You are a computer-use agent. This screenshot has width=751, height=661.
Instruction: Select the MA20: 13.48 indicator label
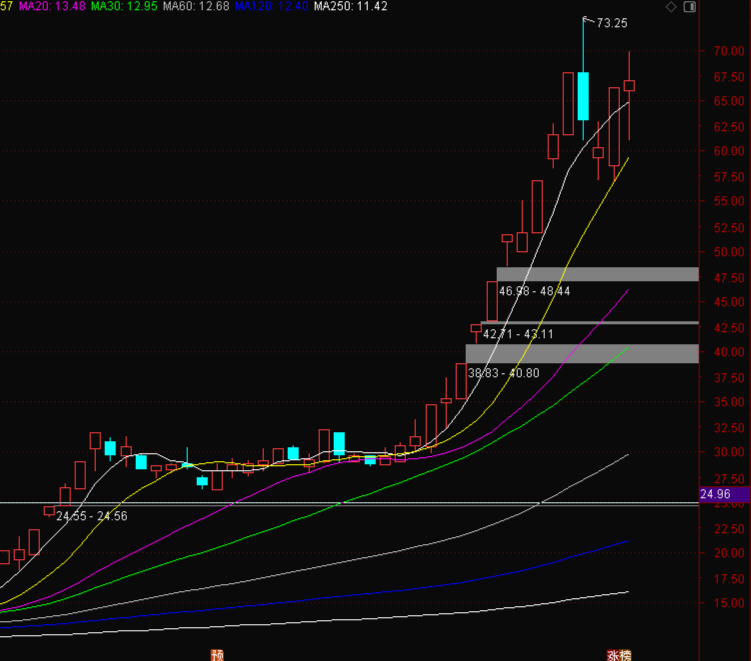click(x=52, y=6)
